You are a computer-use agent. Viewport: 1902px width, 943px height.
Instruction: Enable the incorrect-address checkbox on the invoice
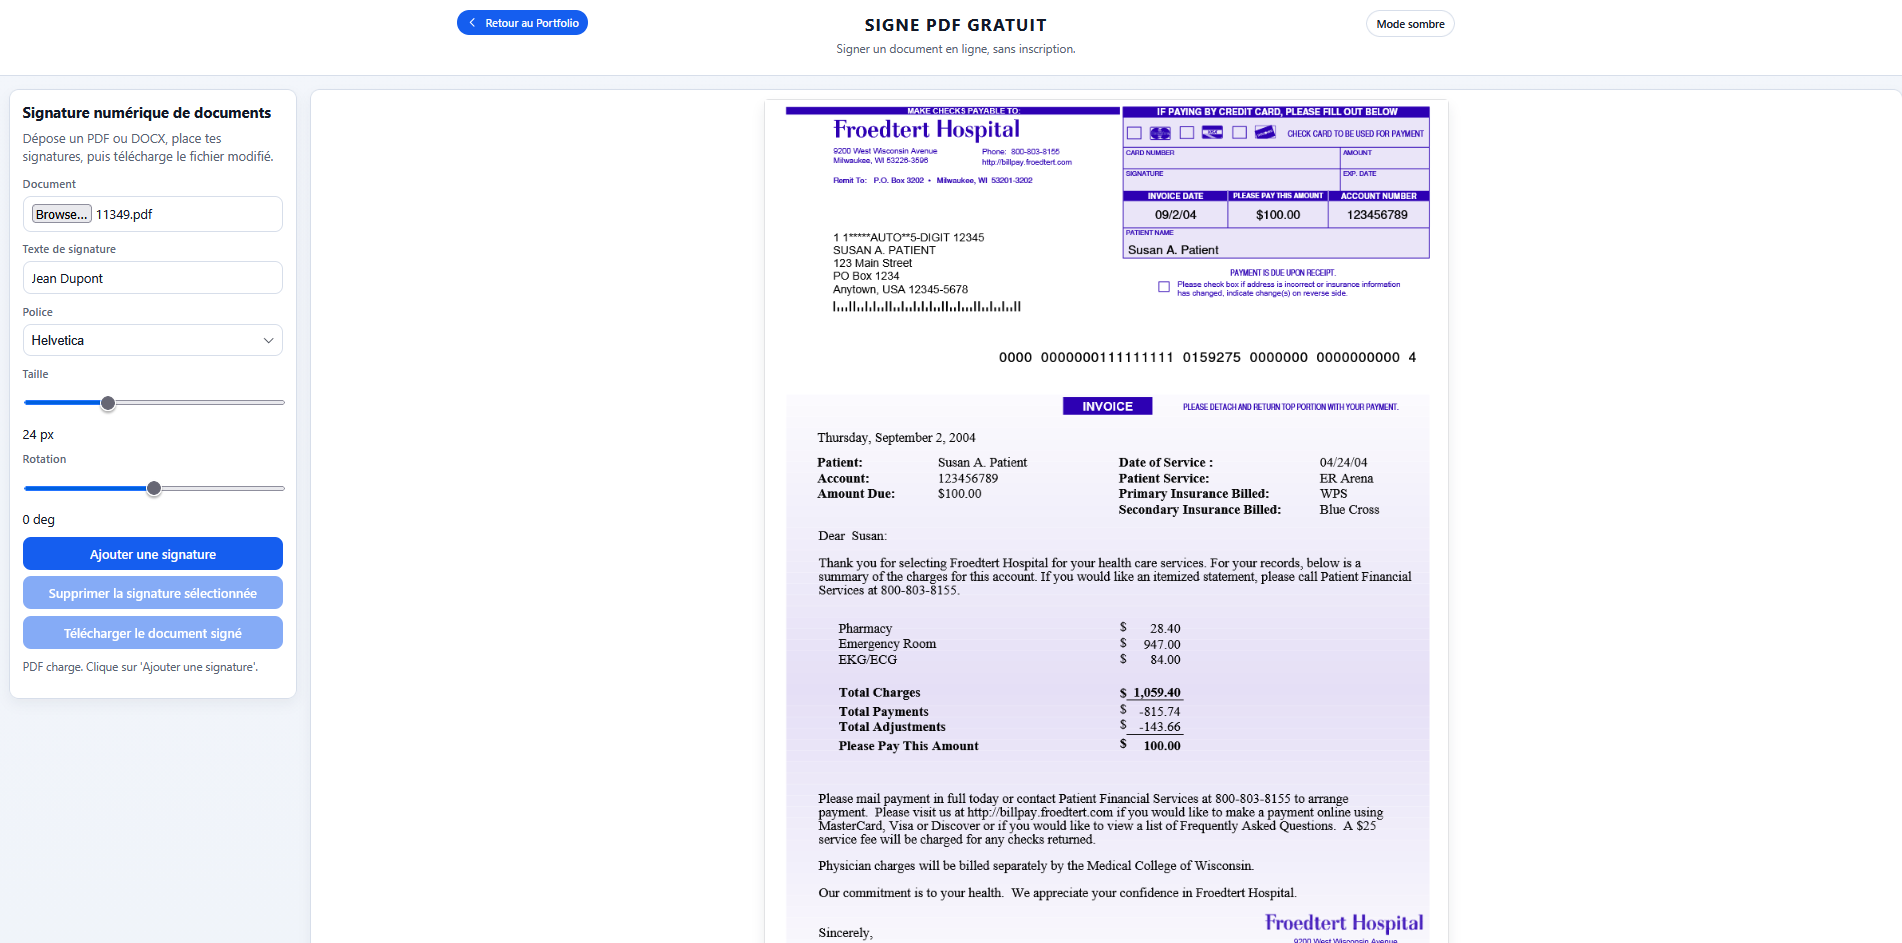[x=1163, y=287]
